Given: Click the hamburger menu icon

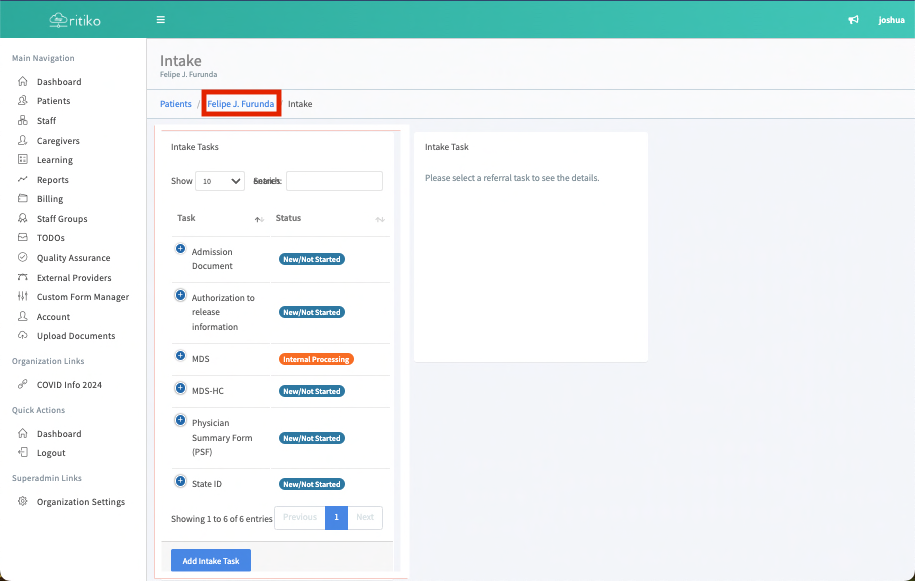Looking at the screenshot, I should pos(161,20).
